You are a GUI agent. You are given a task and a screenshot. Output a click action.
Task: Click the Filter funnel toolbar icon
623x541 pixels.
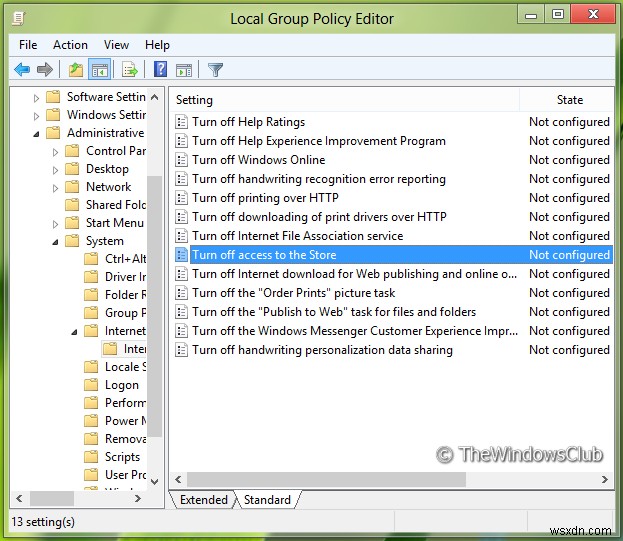215,70
